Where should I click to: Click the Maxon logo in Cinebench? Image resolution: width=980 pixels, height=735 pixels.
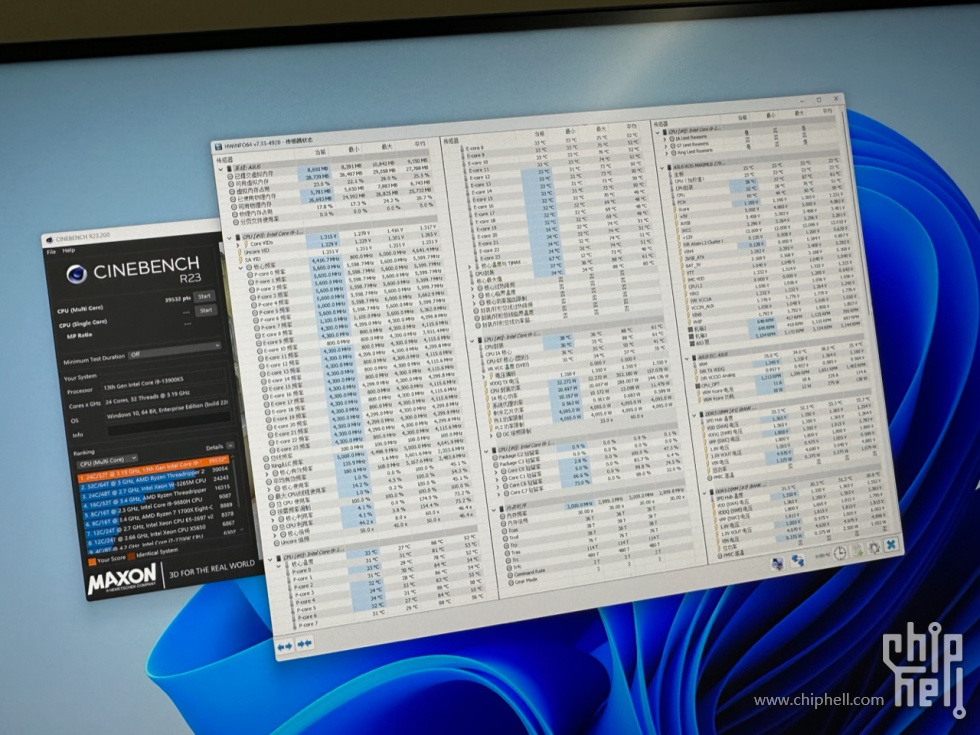click(x=122, y=580)
